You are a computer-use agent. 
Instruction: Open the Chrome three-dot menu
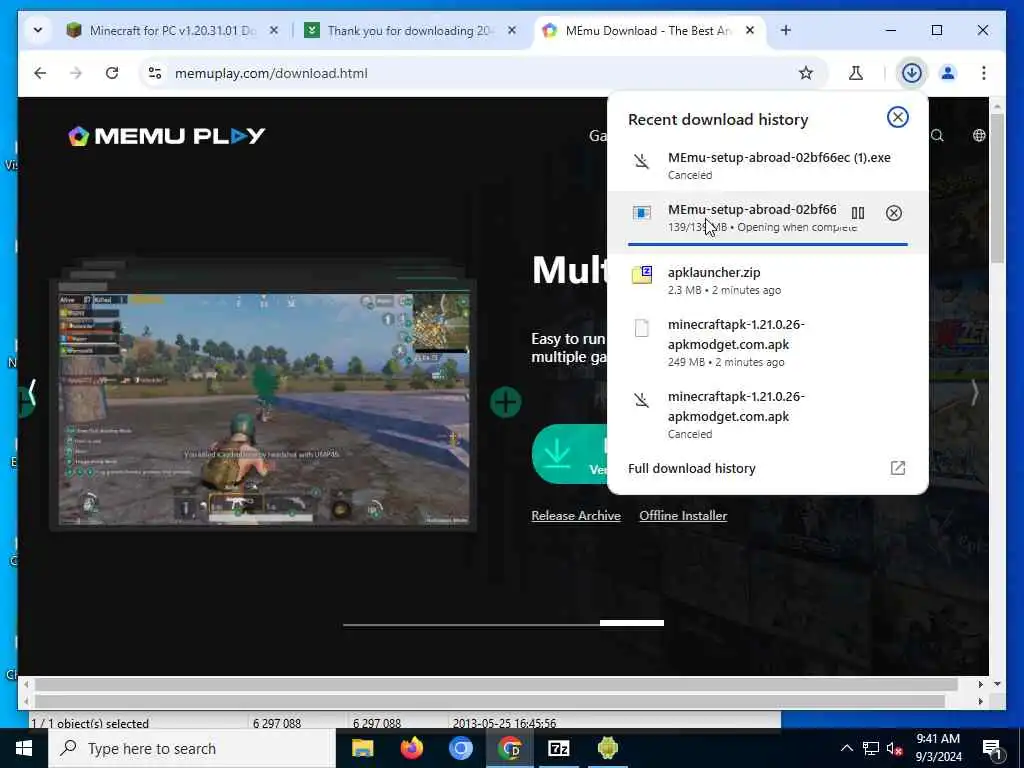[984, 73]
